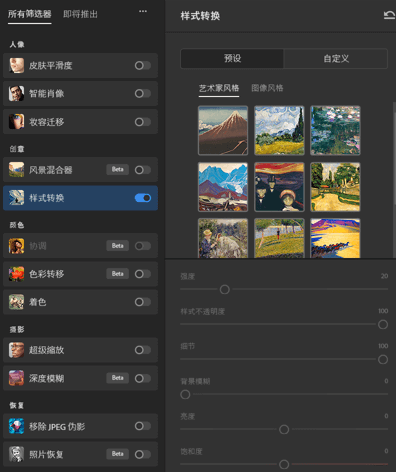Click the 妆容迁移 filter icon
Image resolution: width=396 pixels, height=472 pixels.
pyautogui.click(x=16, y=121)
